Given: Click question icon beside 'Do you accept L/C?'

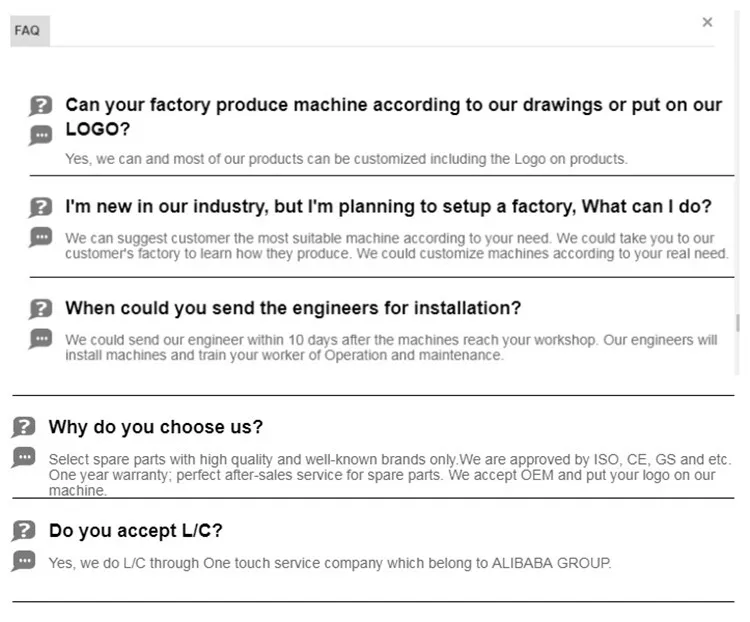Looking at the screenshot, I should tap(23, 531).
